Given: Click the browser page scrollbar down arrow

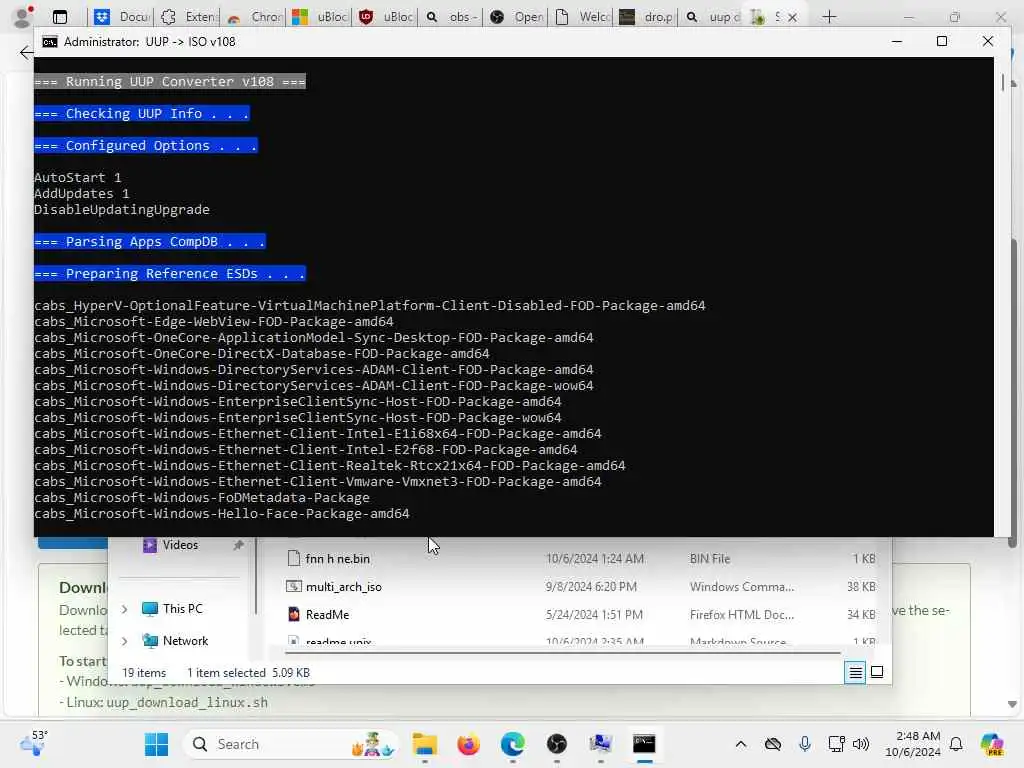Looking at the screenshot, I should (x=1012, y=704).
